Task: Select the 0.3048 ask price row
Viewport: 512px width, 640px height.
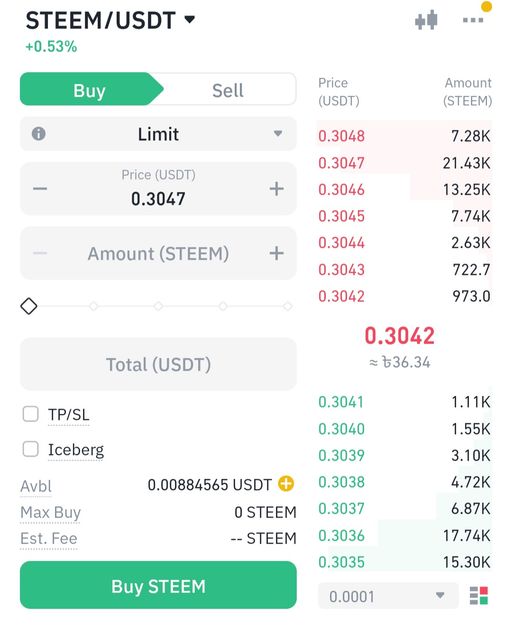Action: pos(404,136)
